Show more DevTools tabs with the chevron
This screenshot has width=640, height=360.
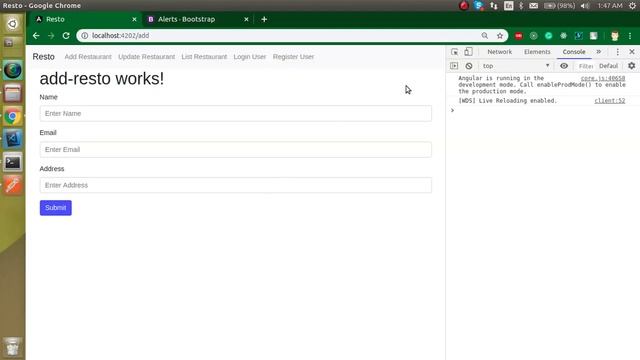599,52
